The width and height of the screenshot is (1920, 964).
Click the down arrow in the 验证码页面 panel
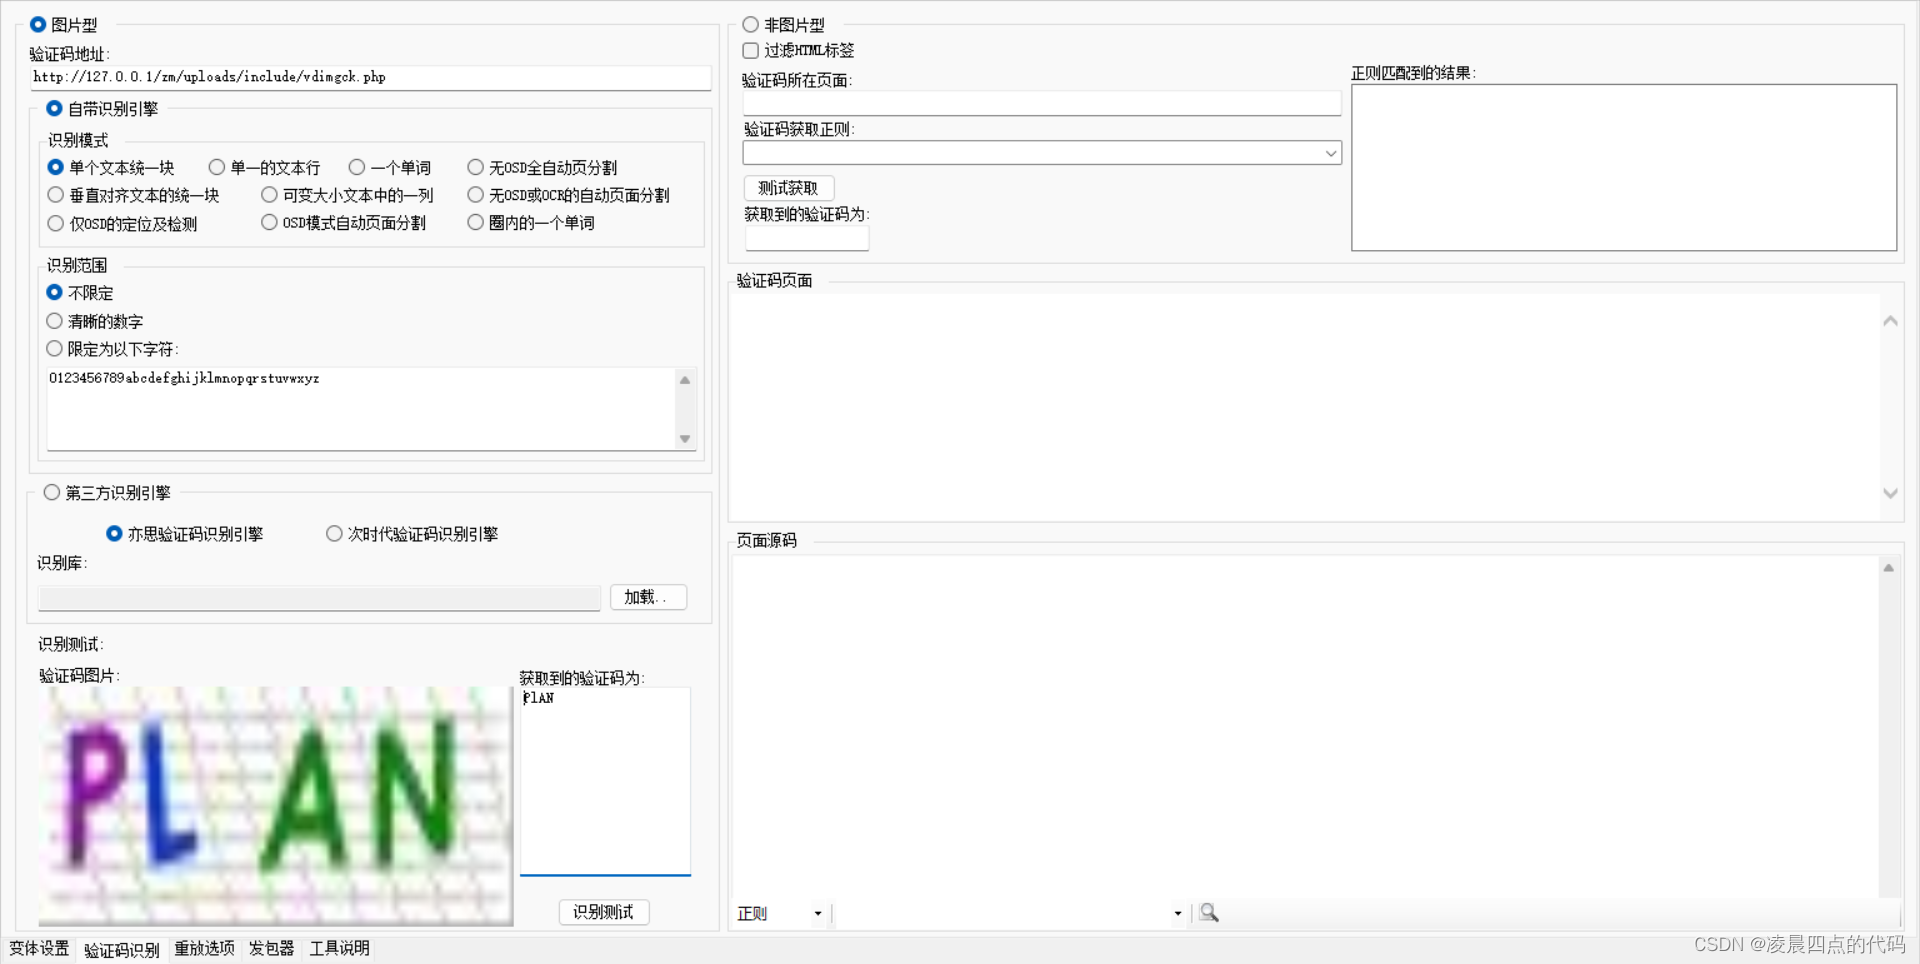(x=1890, y=493)
